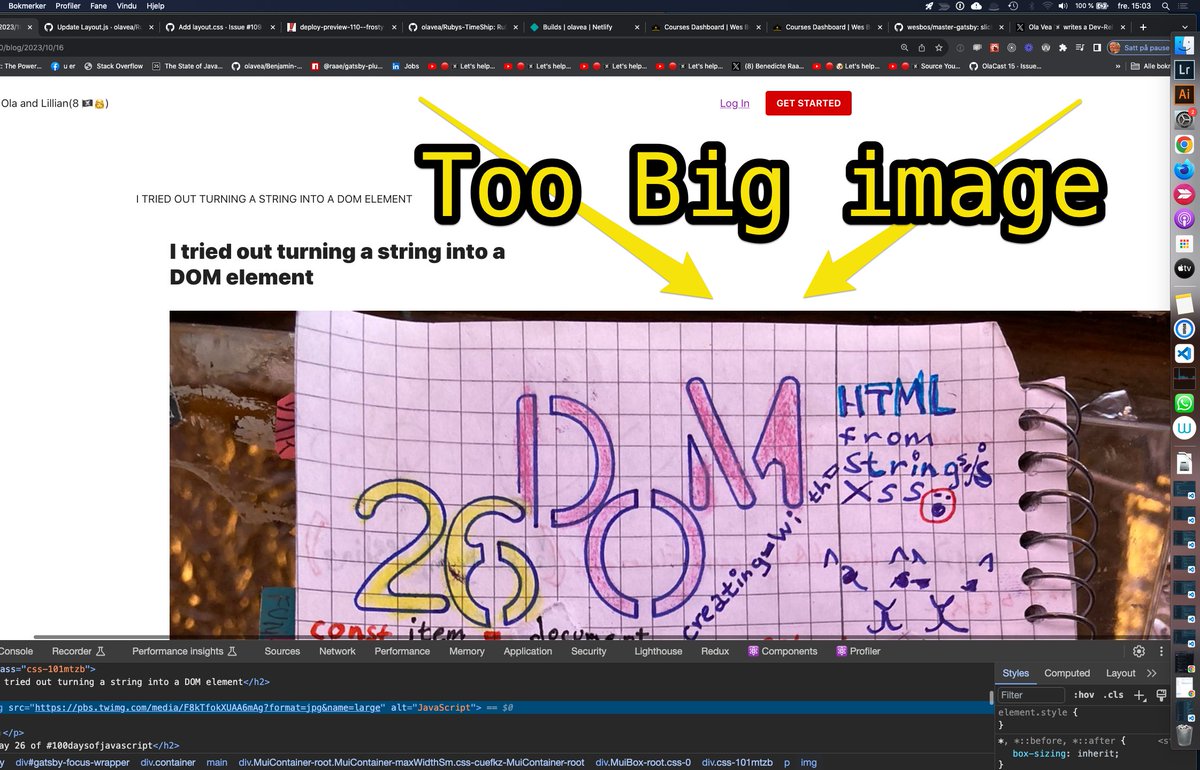This screenshot has width=1200, height=770.
Task: Open the Vindu menu
Action: pyautogui.click(x=126, y=6)
